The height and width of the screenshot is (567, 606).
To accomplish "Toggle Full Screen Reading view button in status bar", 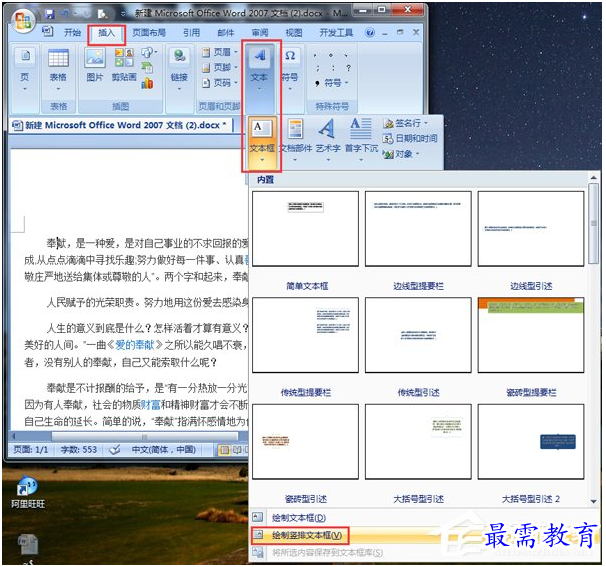I will coord(237,450).
